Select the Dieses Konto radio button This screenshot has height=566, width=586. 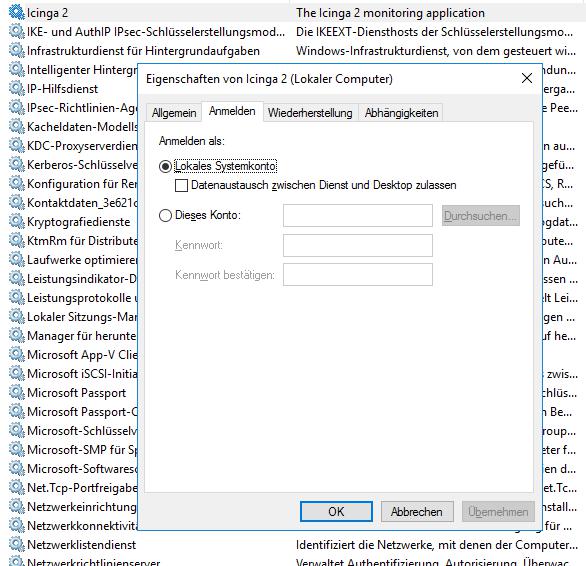tap(165, 215)
